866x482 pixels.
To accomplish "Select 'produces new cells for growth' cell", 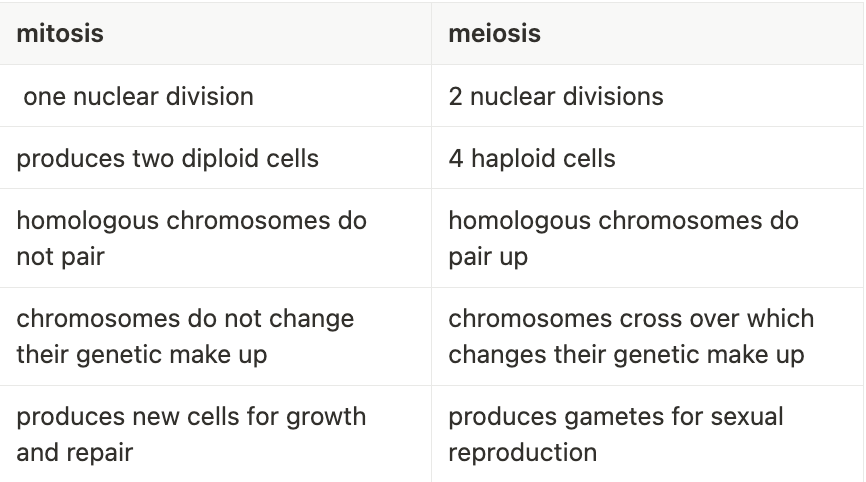I will tap(215, 434).
